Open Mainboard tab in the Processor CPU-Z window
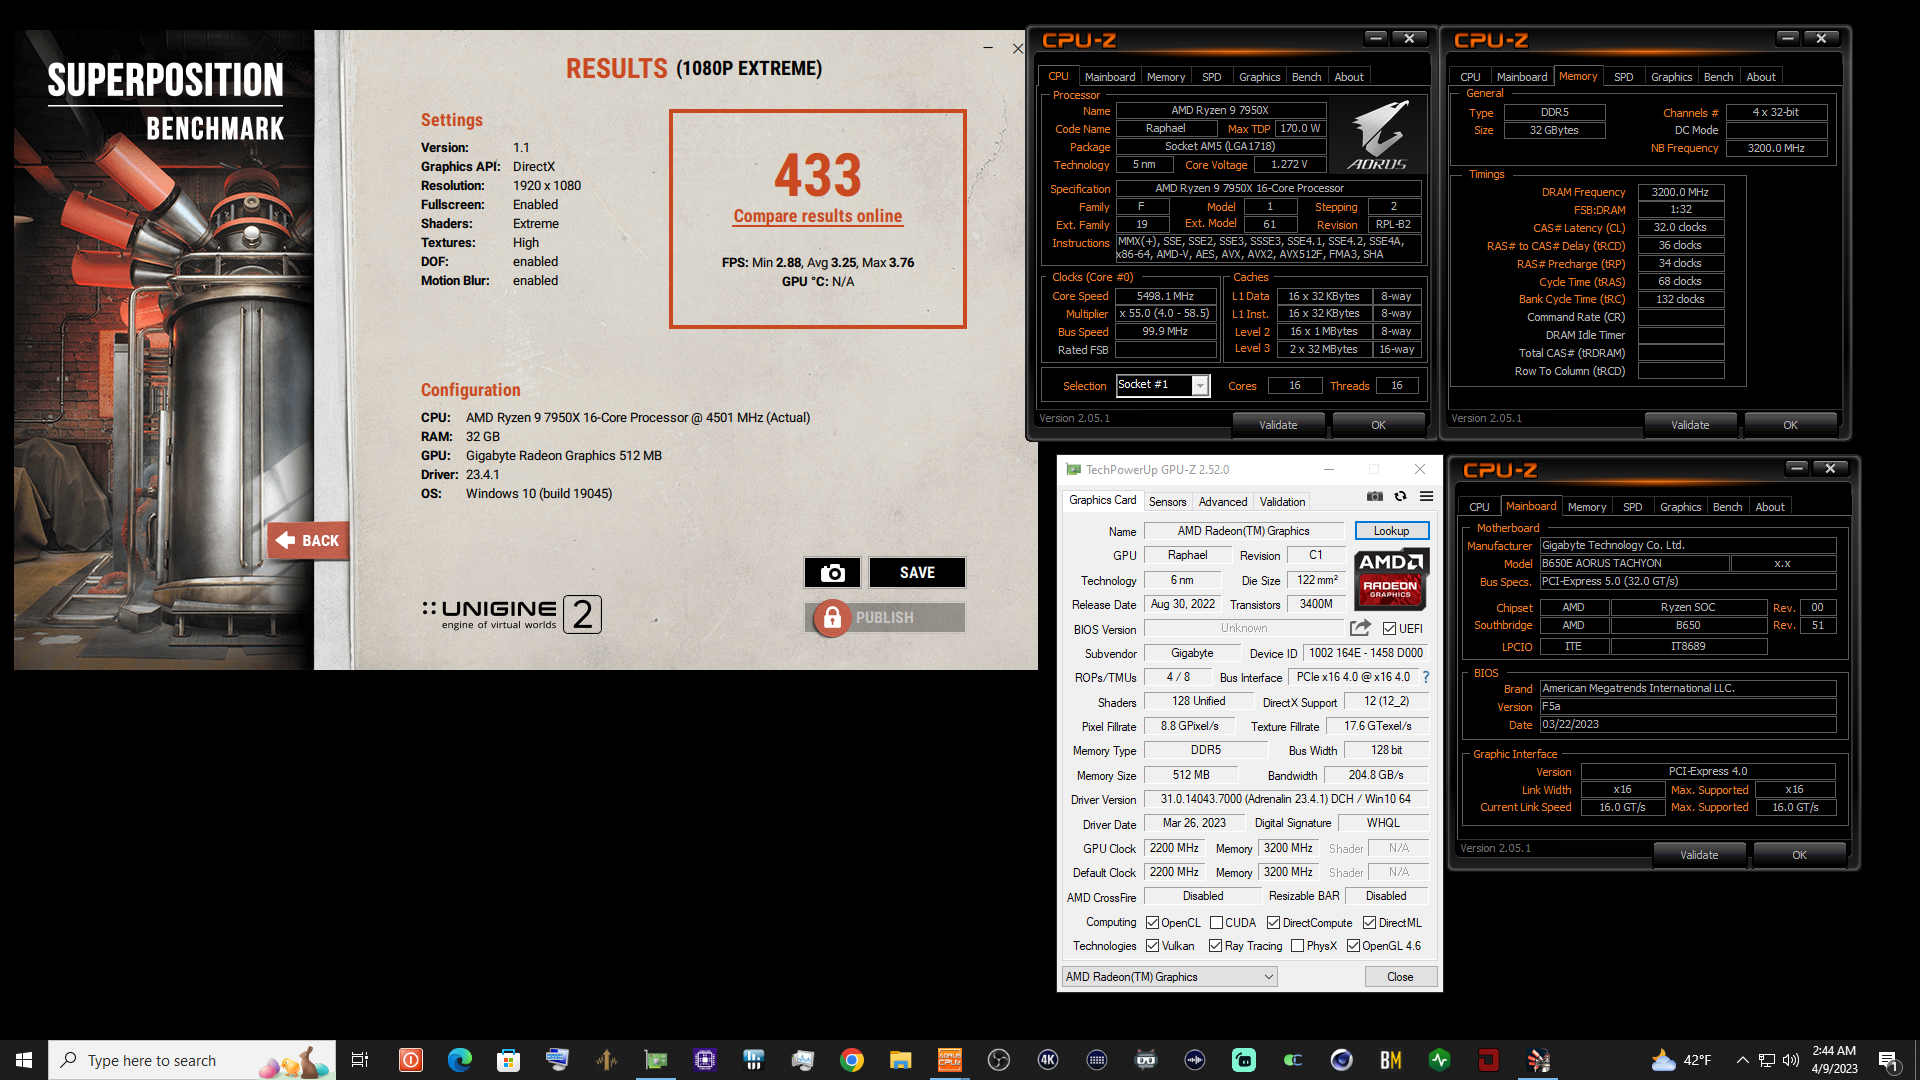1920x1080 pixels. click(1109, 77)
